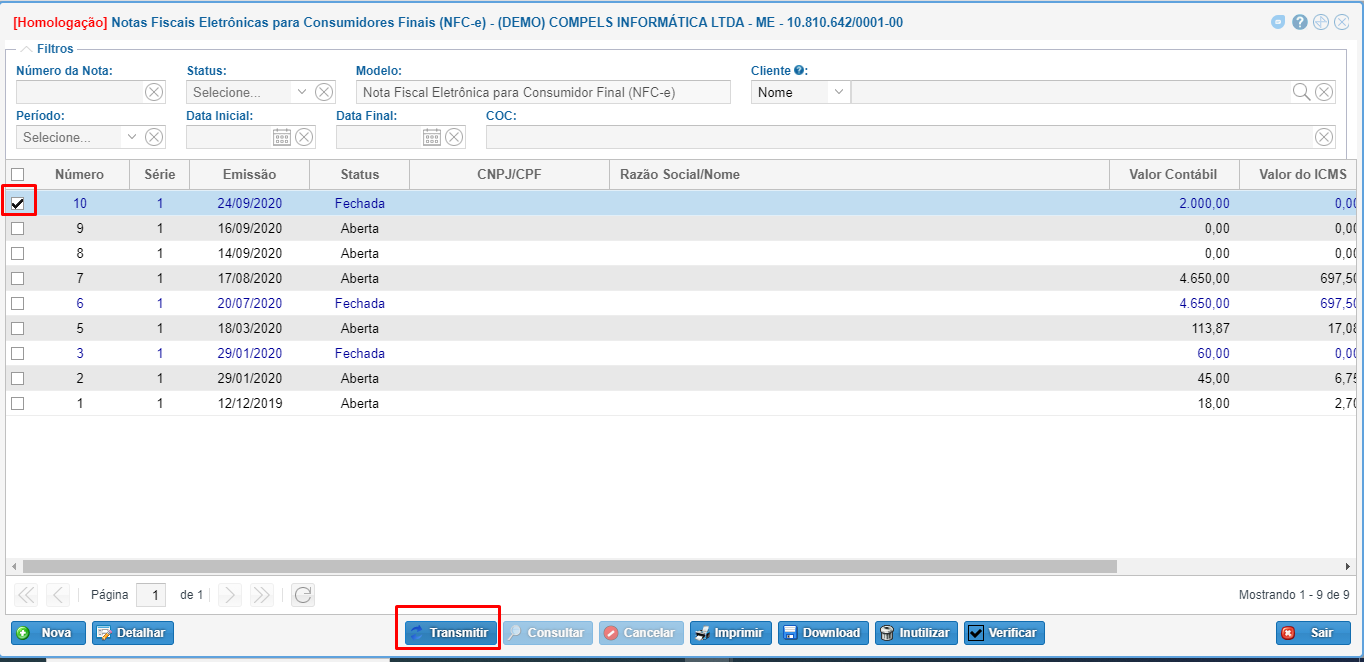Open the Data Inicial calendar picker
This screenshot has height=662, width=1364.
pos(282,137)
